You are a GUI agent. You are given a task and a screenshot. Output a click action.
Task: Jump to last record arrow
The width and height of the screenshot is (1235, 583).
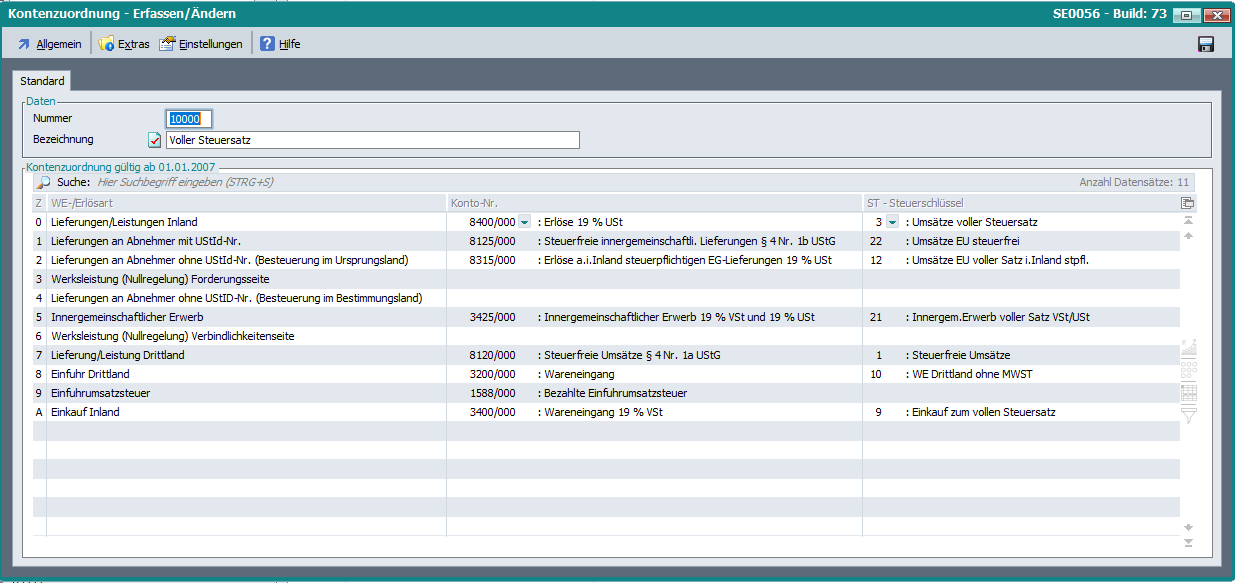pos(1188,543)
